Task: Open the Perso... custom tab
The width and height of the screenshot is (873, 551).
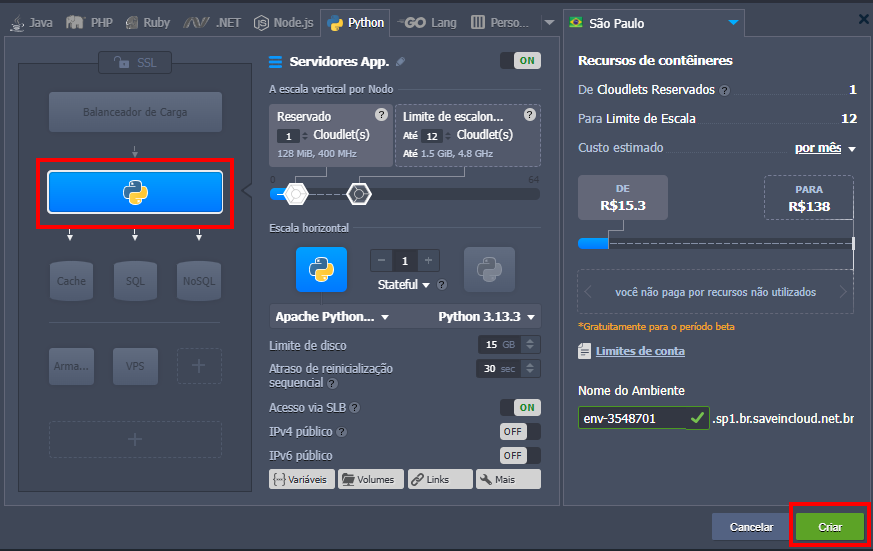Action: click(500, 23)
